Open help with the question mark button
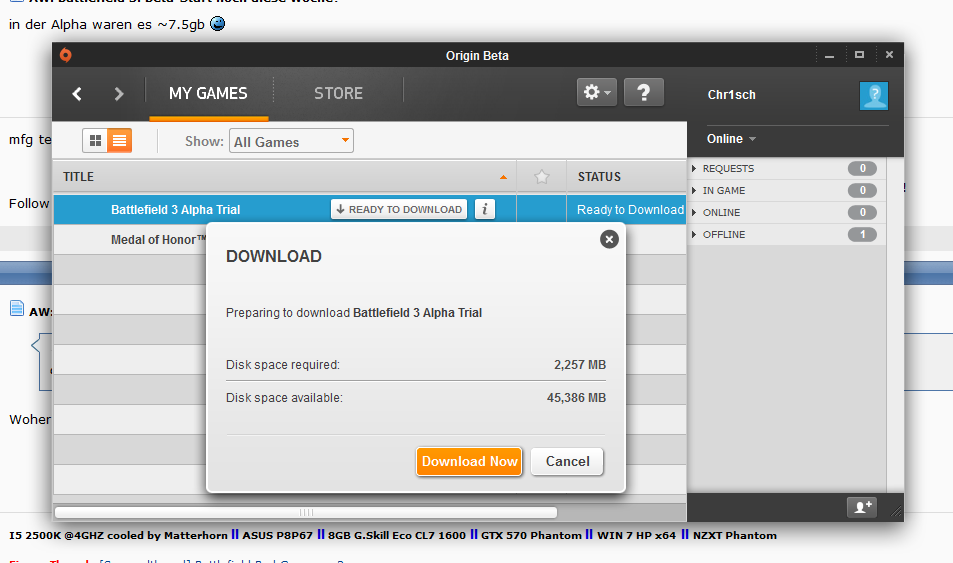Viewport: 953px width, 563px height. (644, 92)
